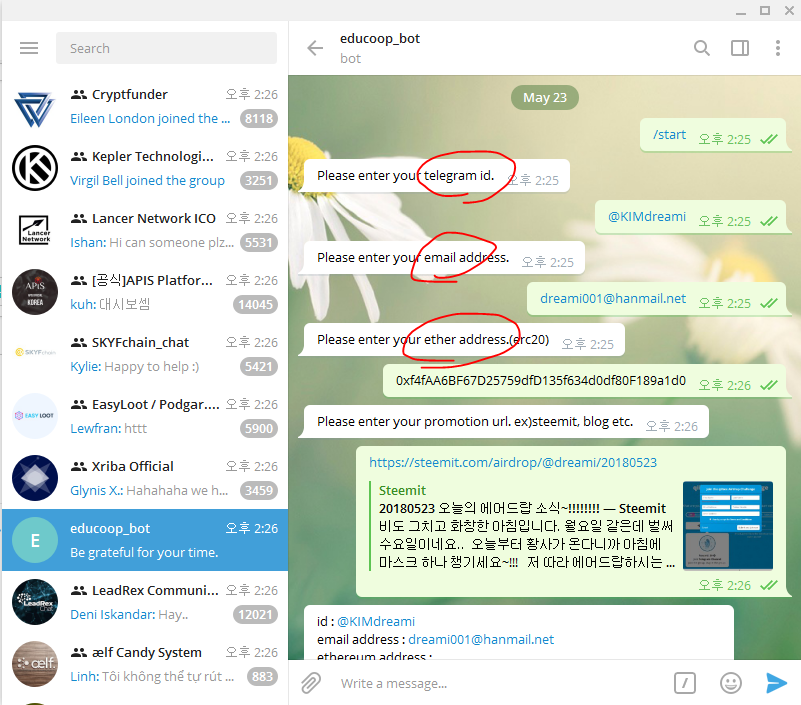Open the Lancer Network ICO chat name
The image size is (801, 705).
click(154, 218)
